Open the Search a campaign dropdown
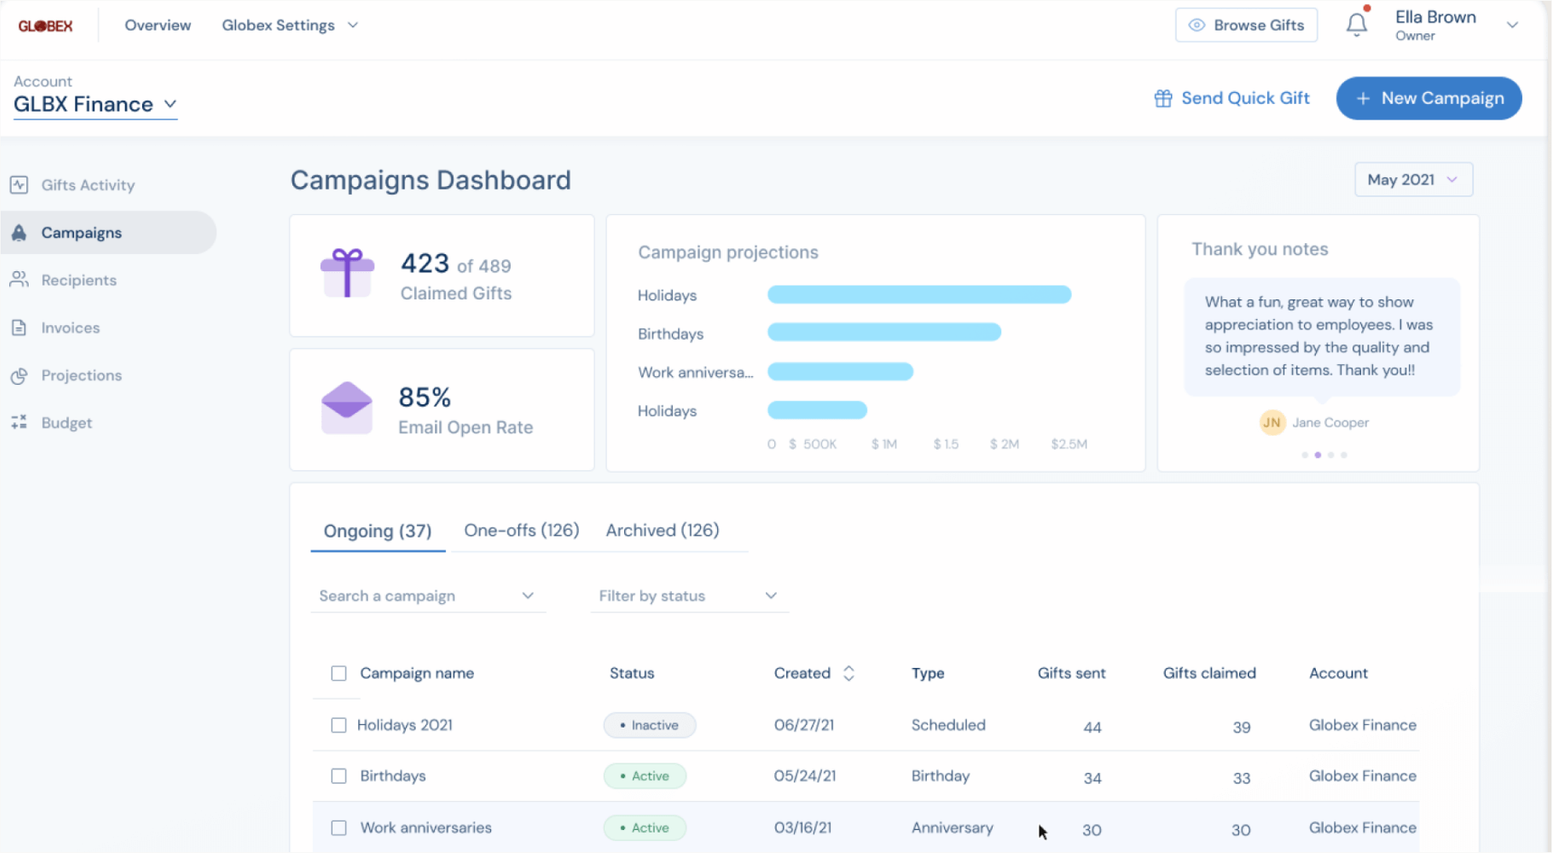The image size is (1552, 853). pyautogui.click(x=428, y=596)
